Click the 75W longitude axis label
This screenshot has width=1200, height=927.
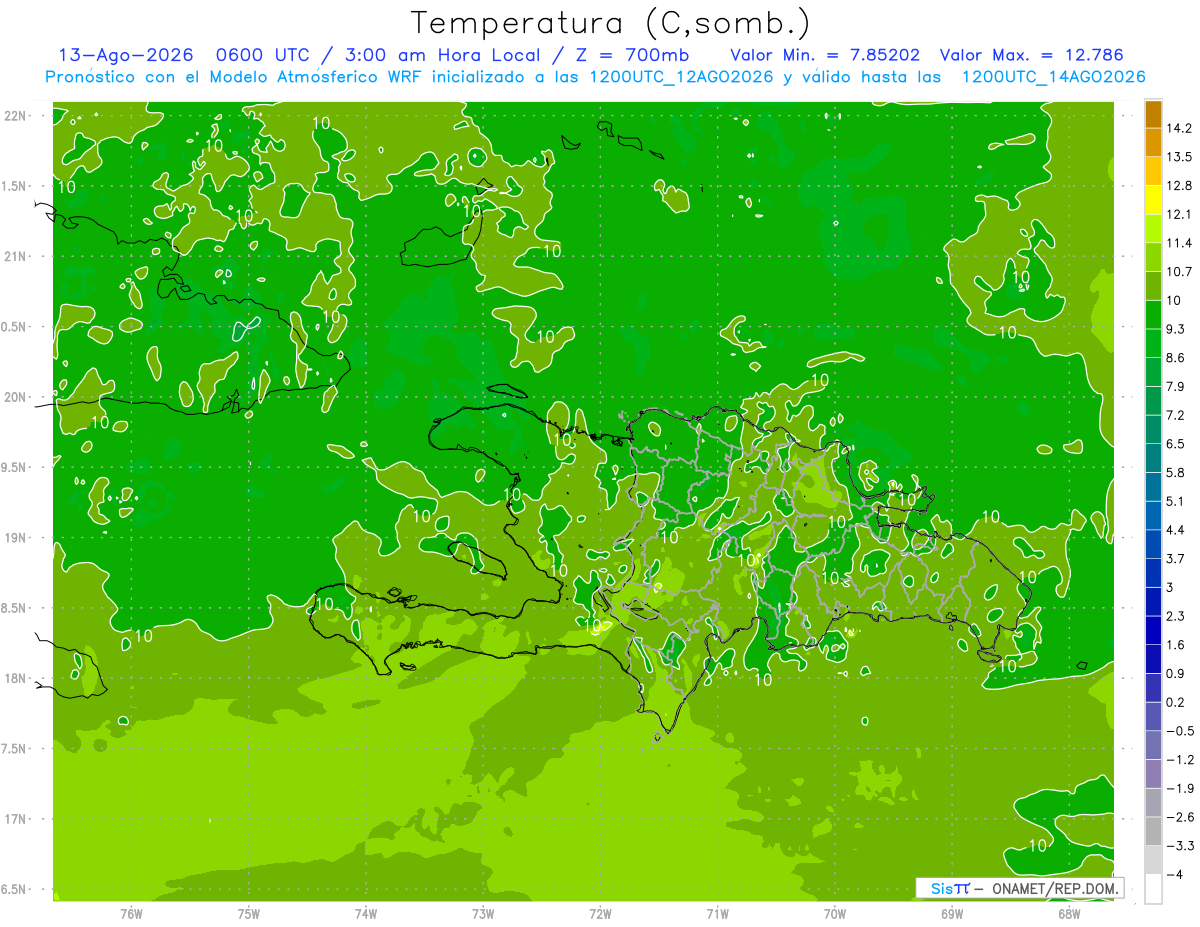(x=249, y=913)
